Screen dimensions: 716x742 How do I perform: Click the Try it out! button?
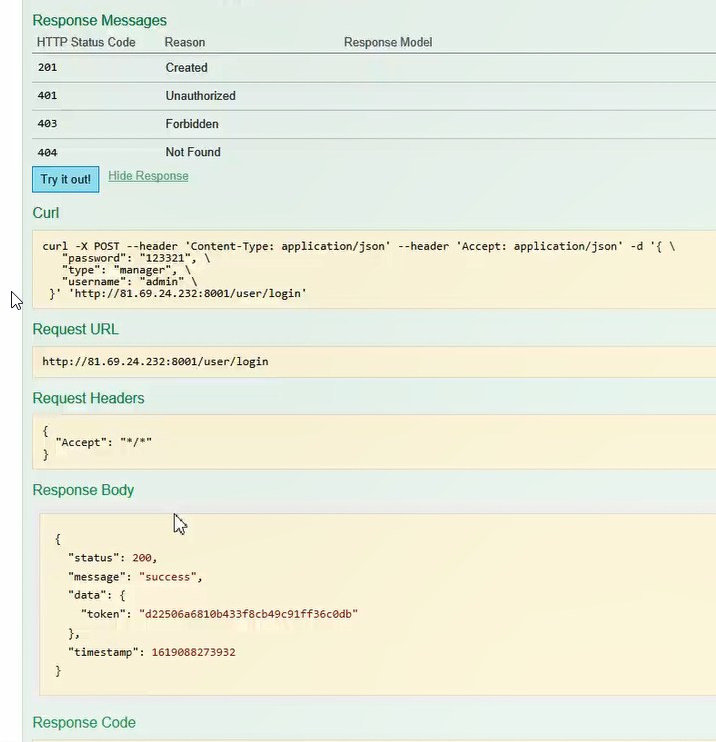(x=65, y=180)
